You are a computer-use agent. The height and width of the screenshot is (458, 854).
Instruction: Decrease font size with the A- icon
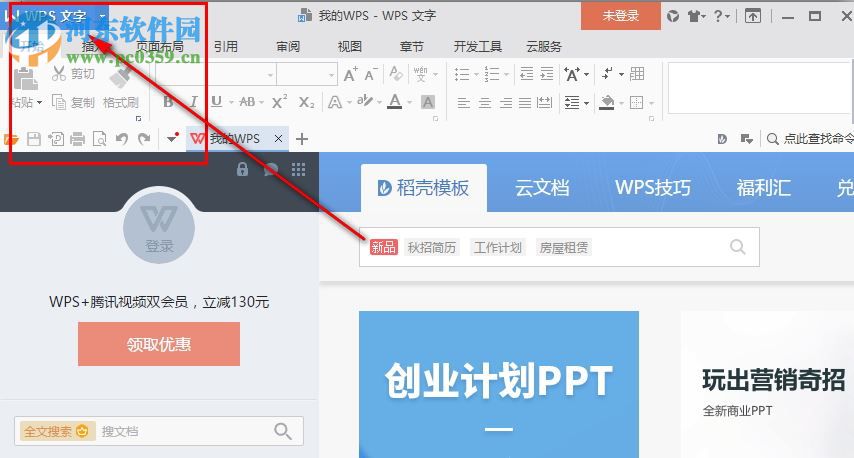(371, 74)
